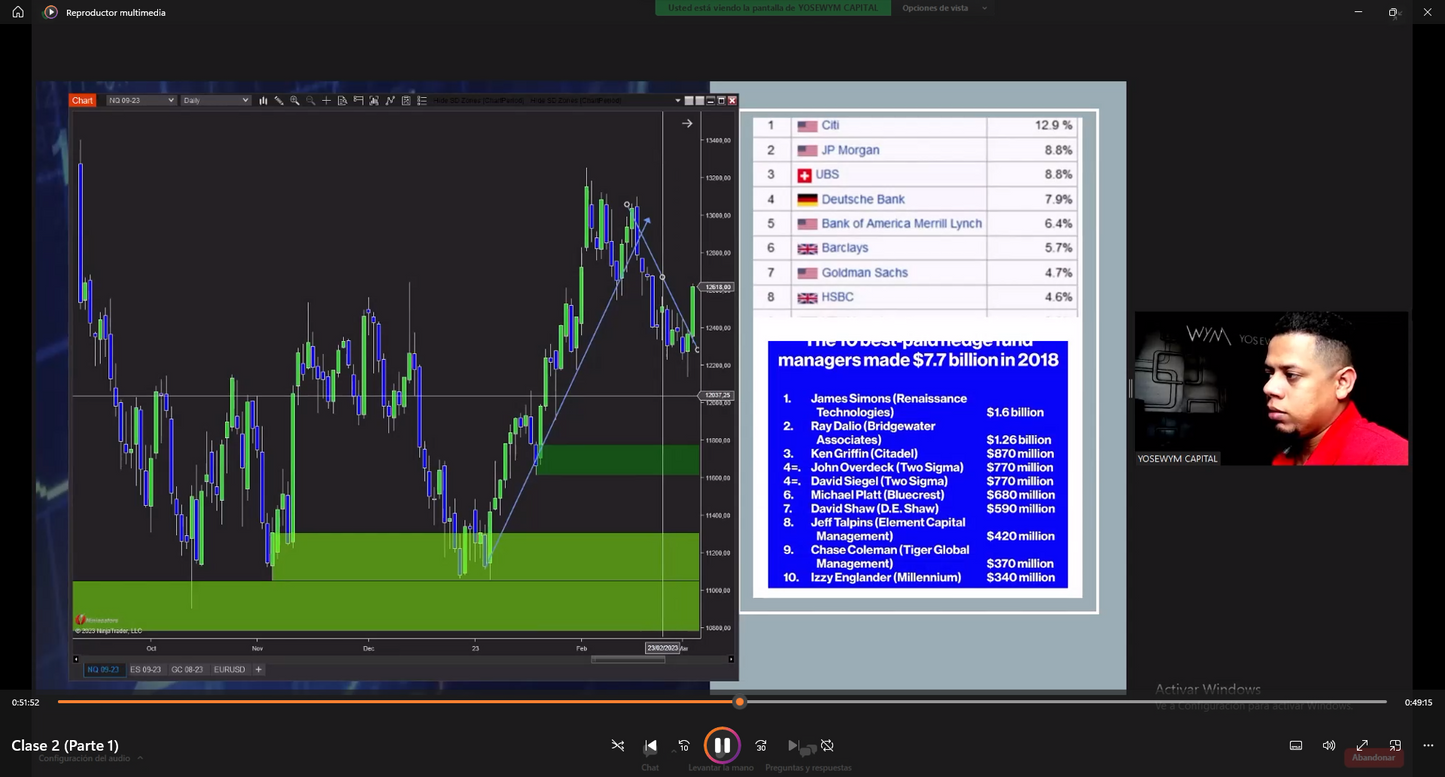Switch to the NQ 09-23 chart tab
This screenshot has width=1445, height=777.
[103, 669]
